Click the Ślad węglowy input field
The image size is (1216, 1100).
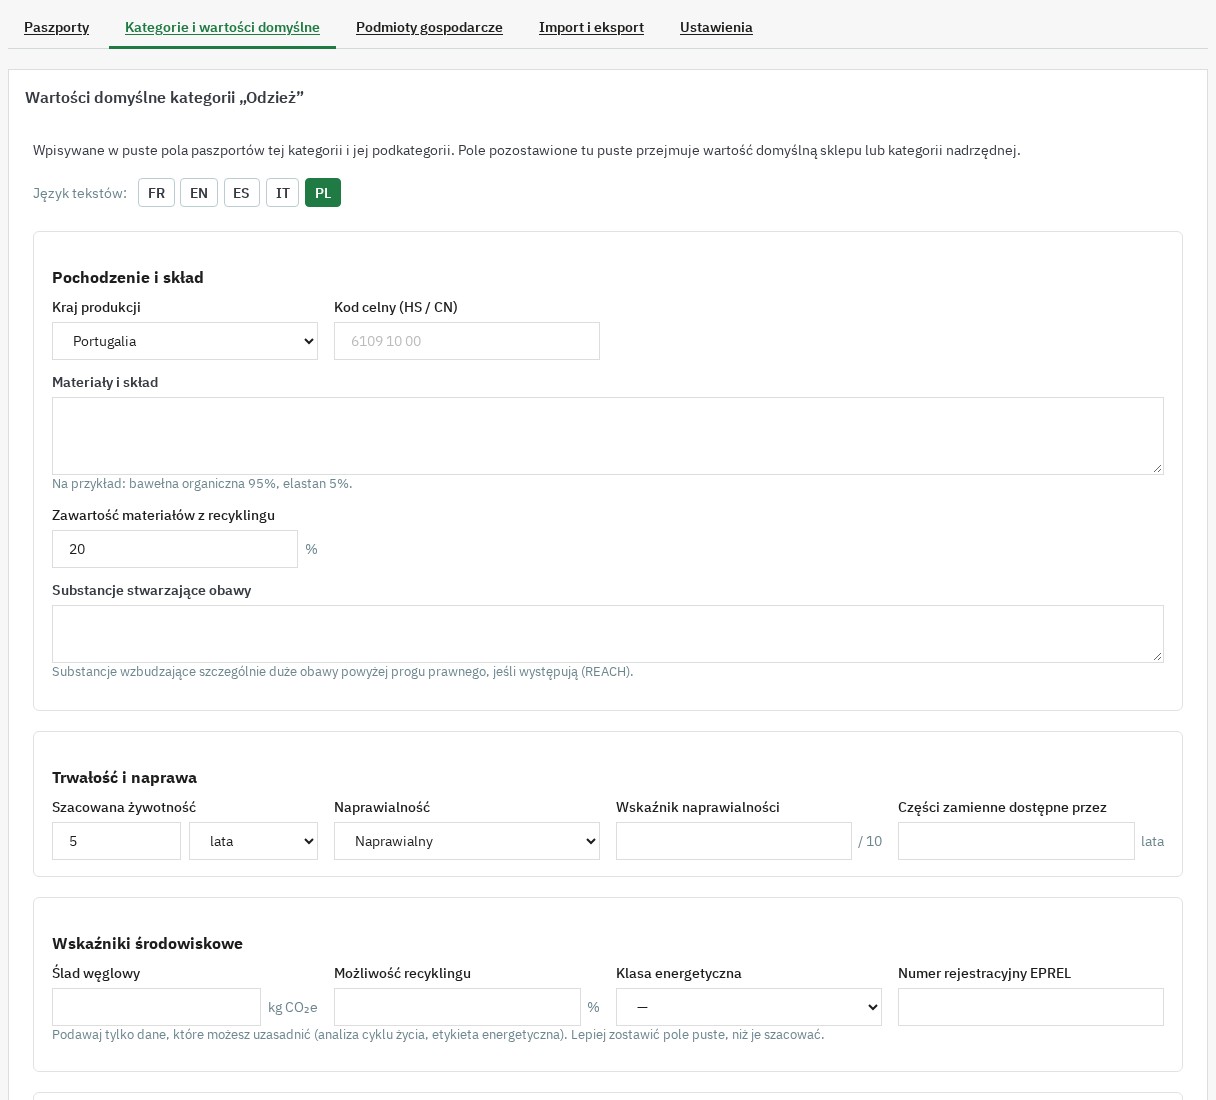(x=156, y=1007)
